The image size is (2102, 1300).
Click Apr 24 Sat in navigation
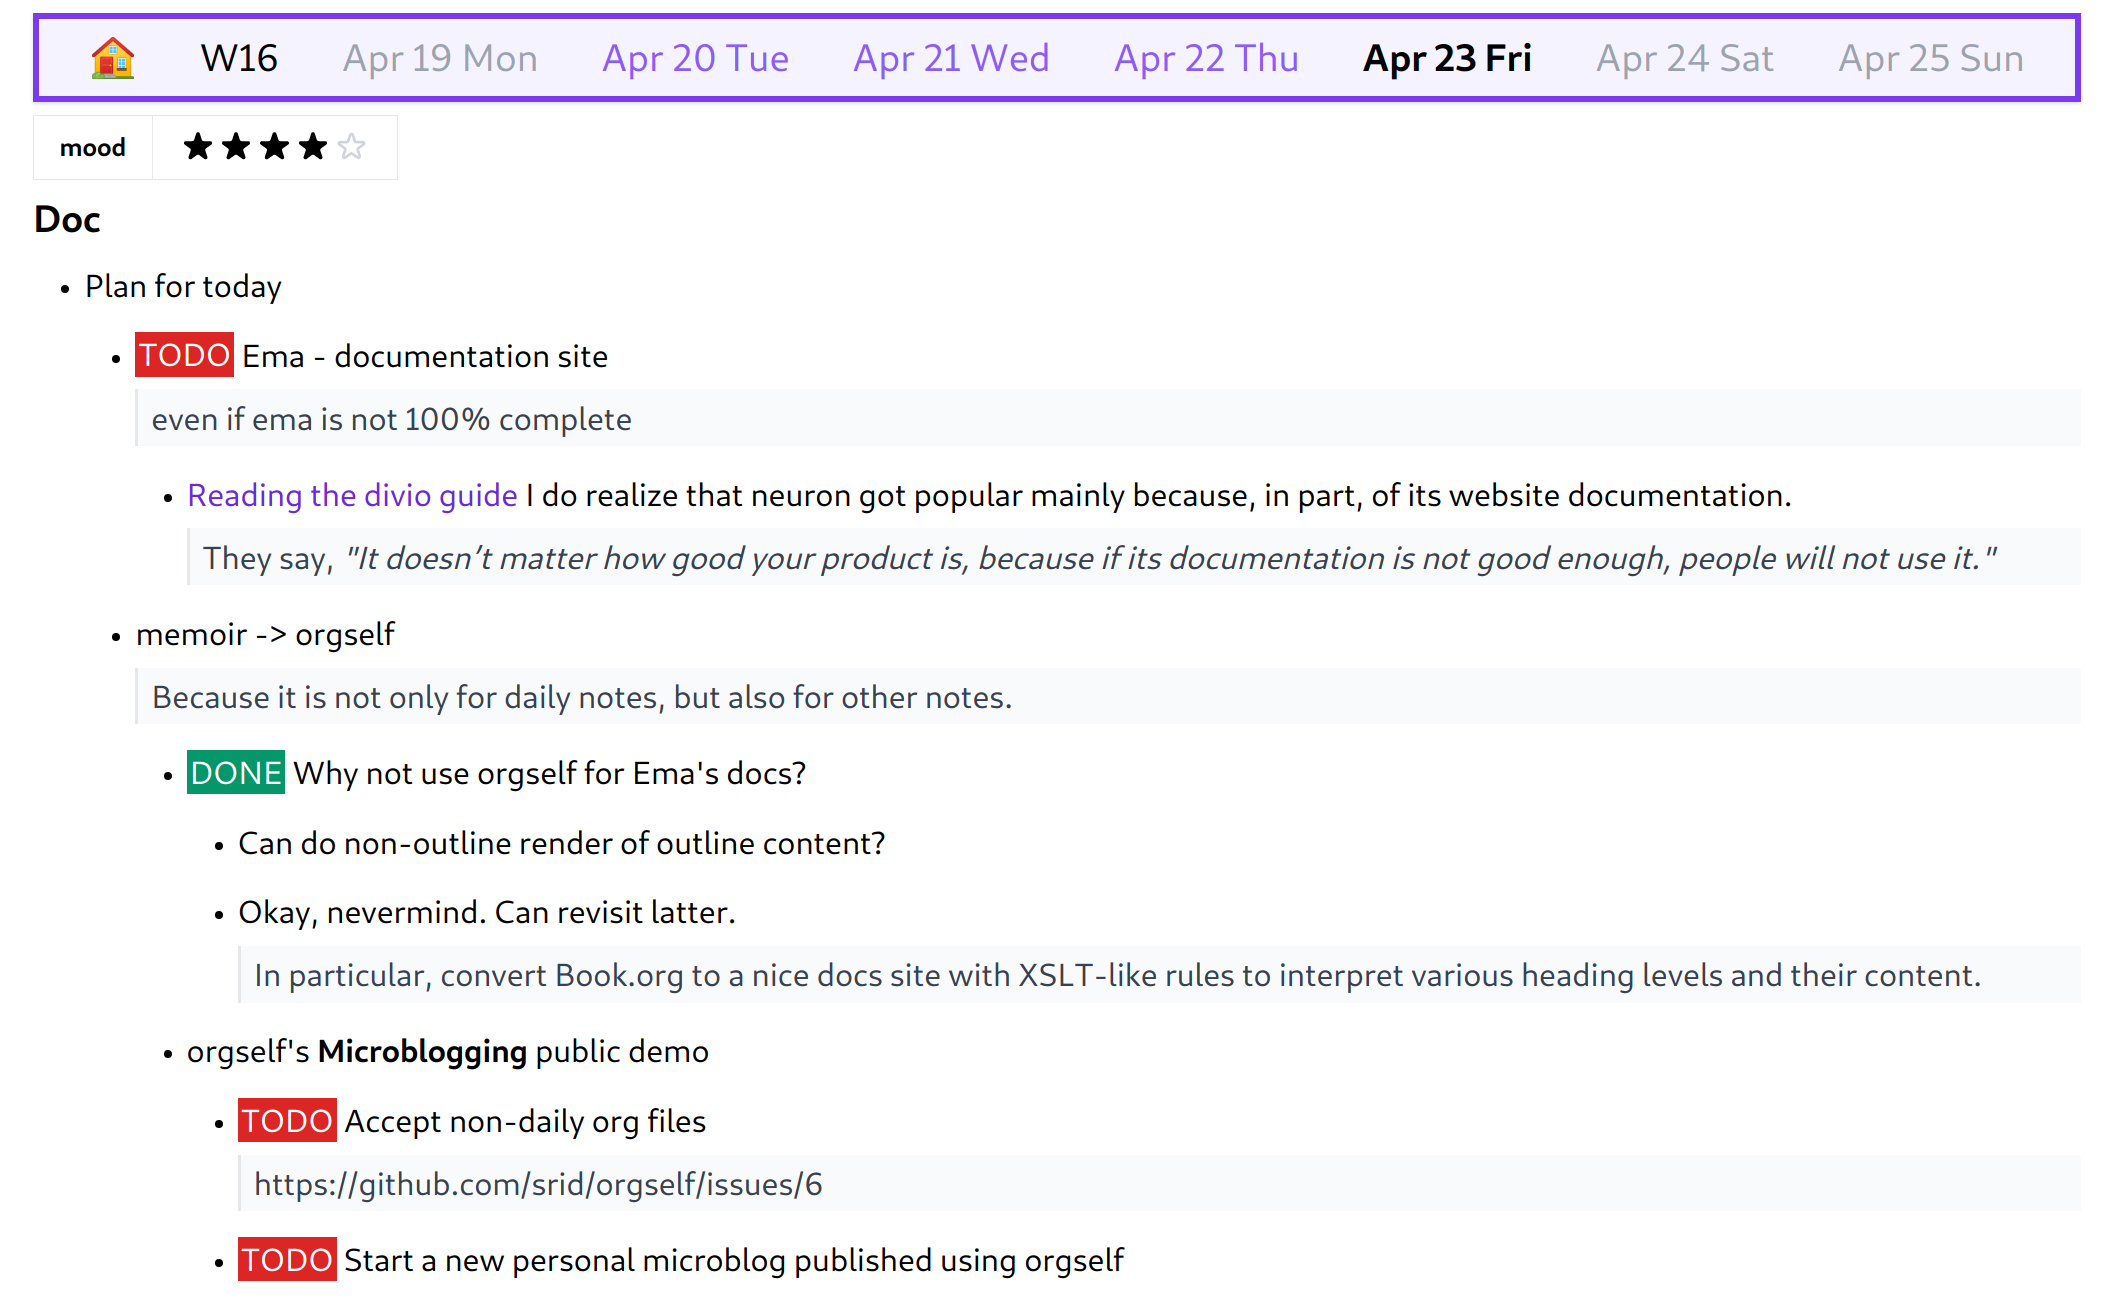pos(1684,58)
